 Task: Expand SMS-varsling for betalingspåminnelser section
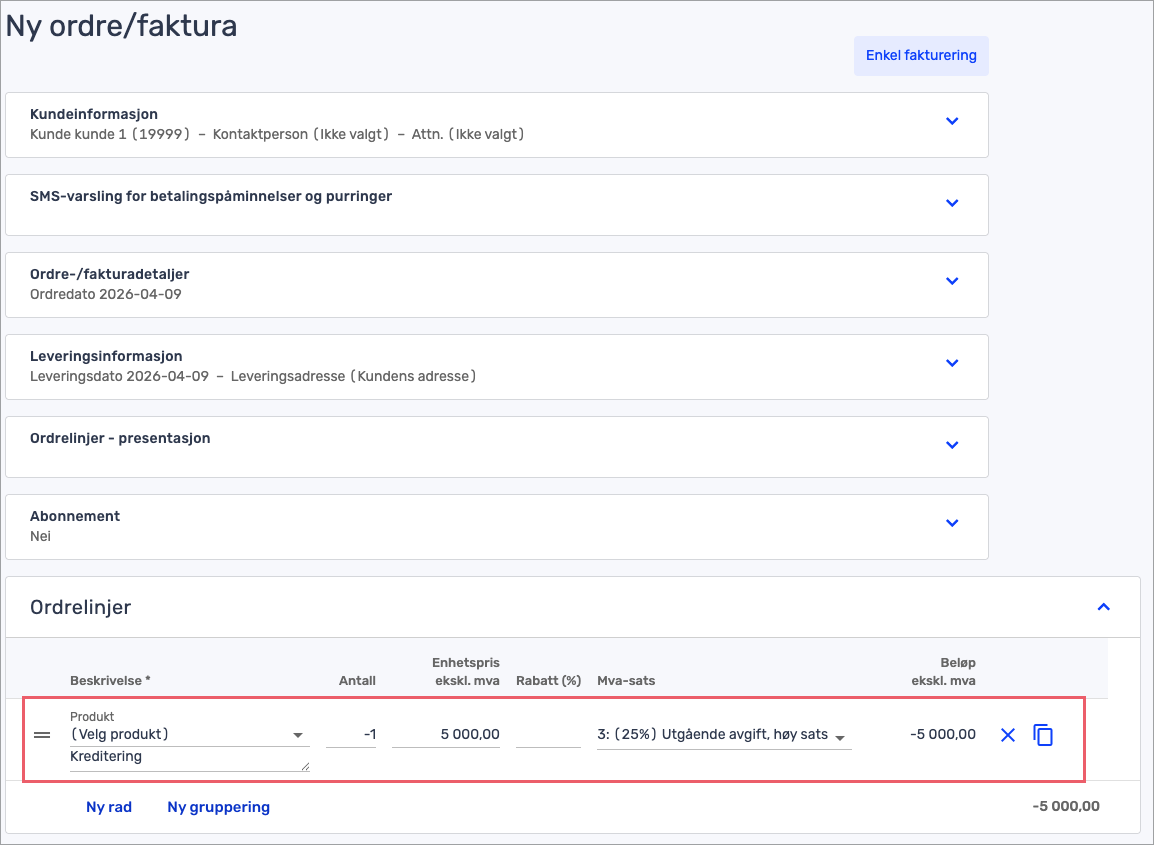pos(952,203)
